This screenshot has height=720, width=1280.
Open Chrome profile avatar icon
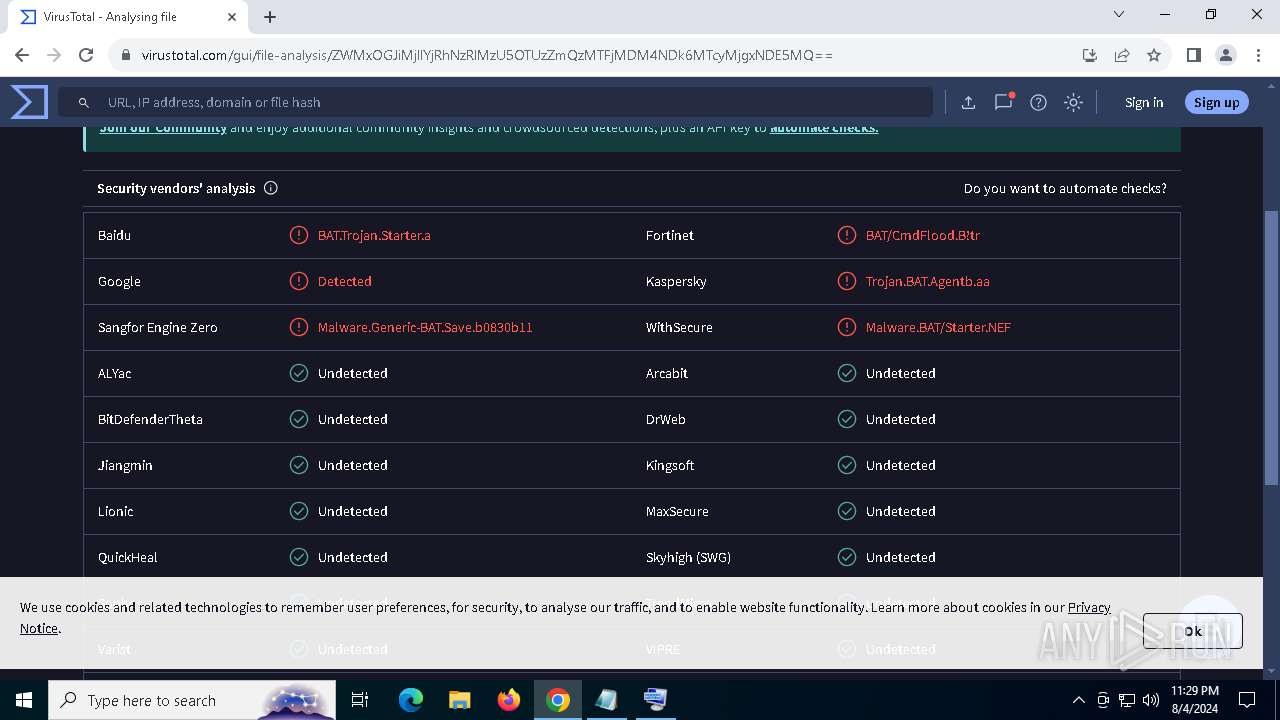coord(1225,55)
